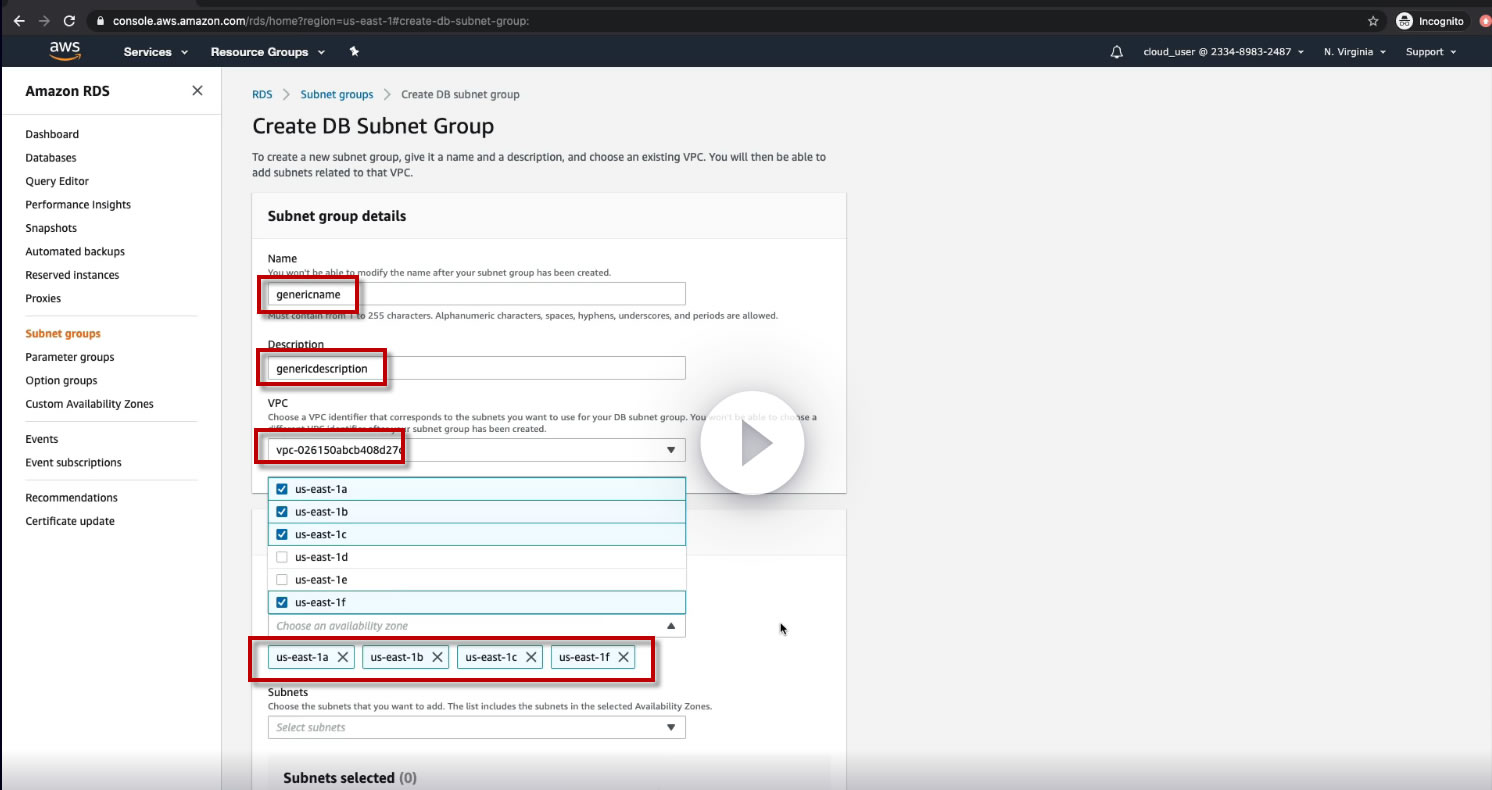Open the notifications bell icon
This screenshot has height=790, width=1492.
(x=1117, y=52)
